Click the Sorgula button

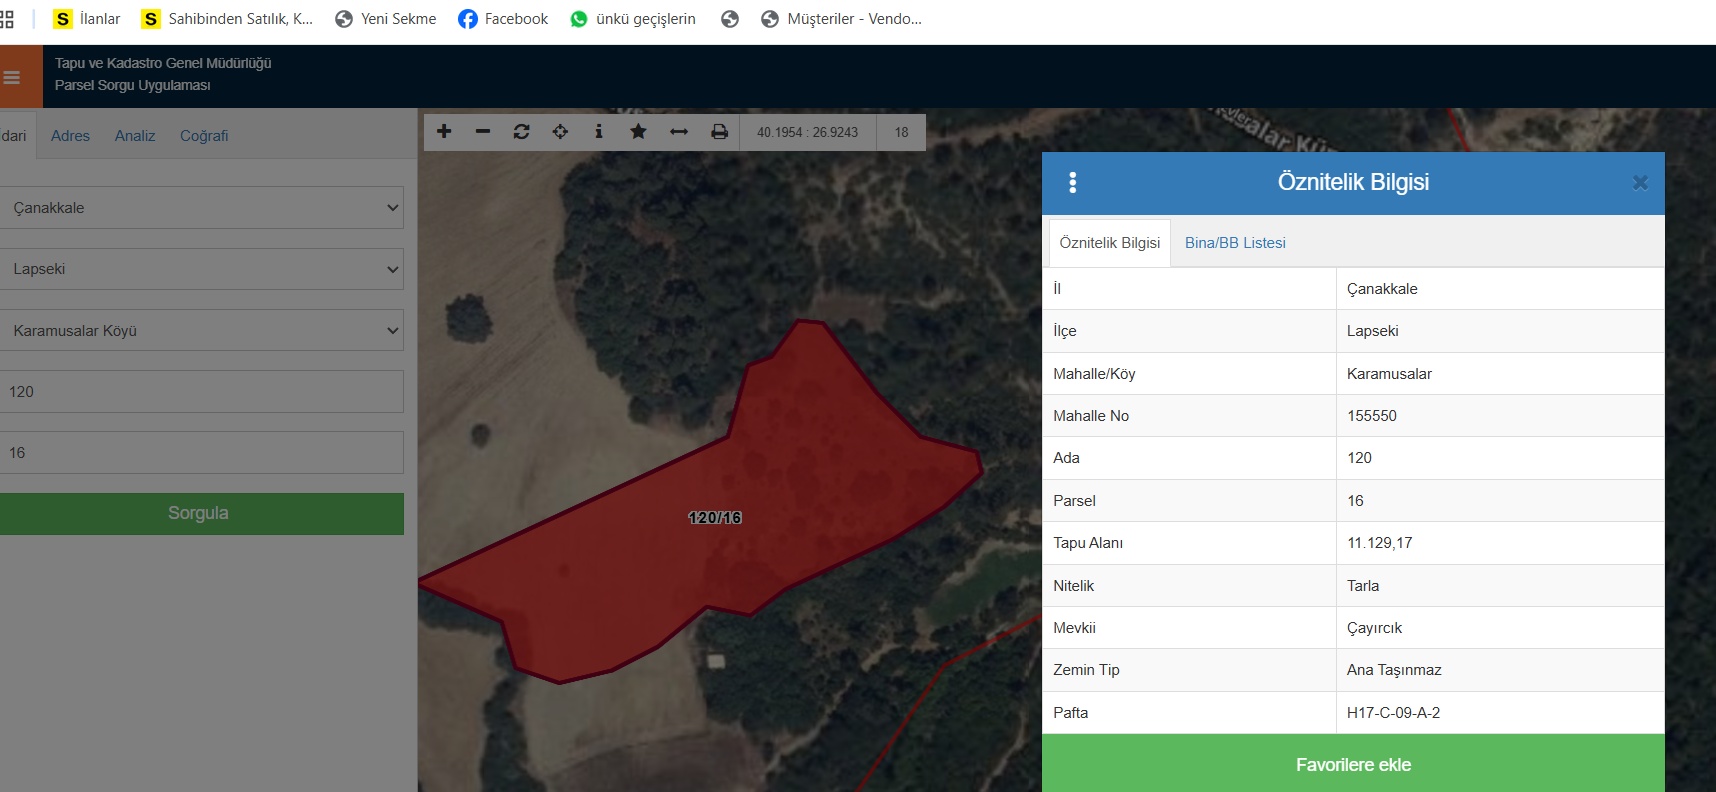click(x=201, y=514)
